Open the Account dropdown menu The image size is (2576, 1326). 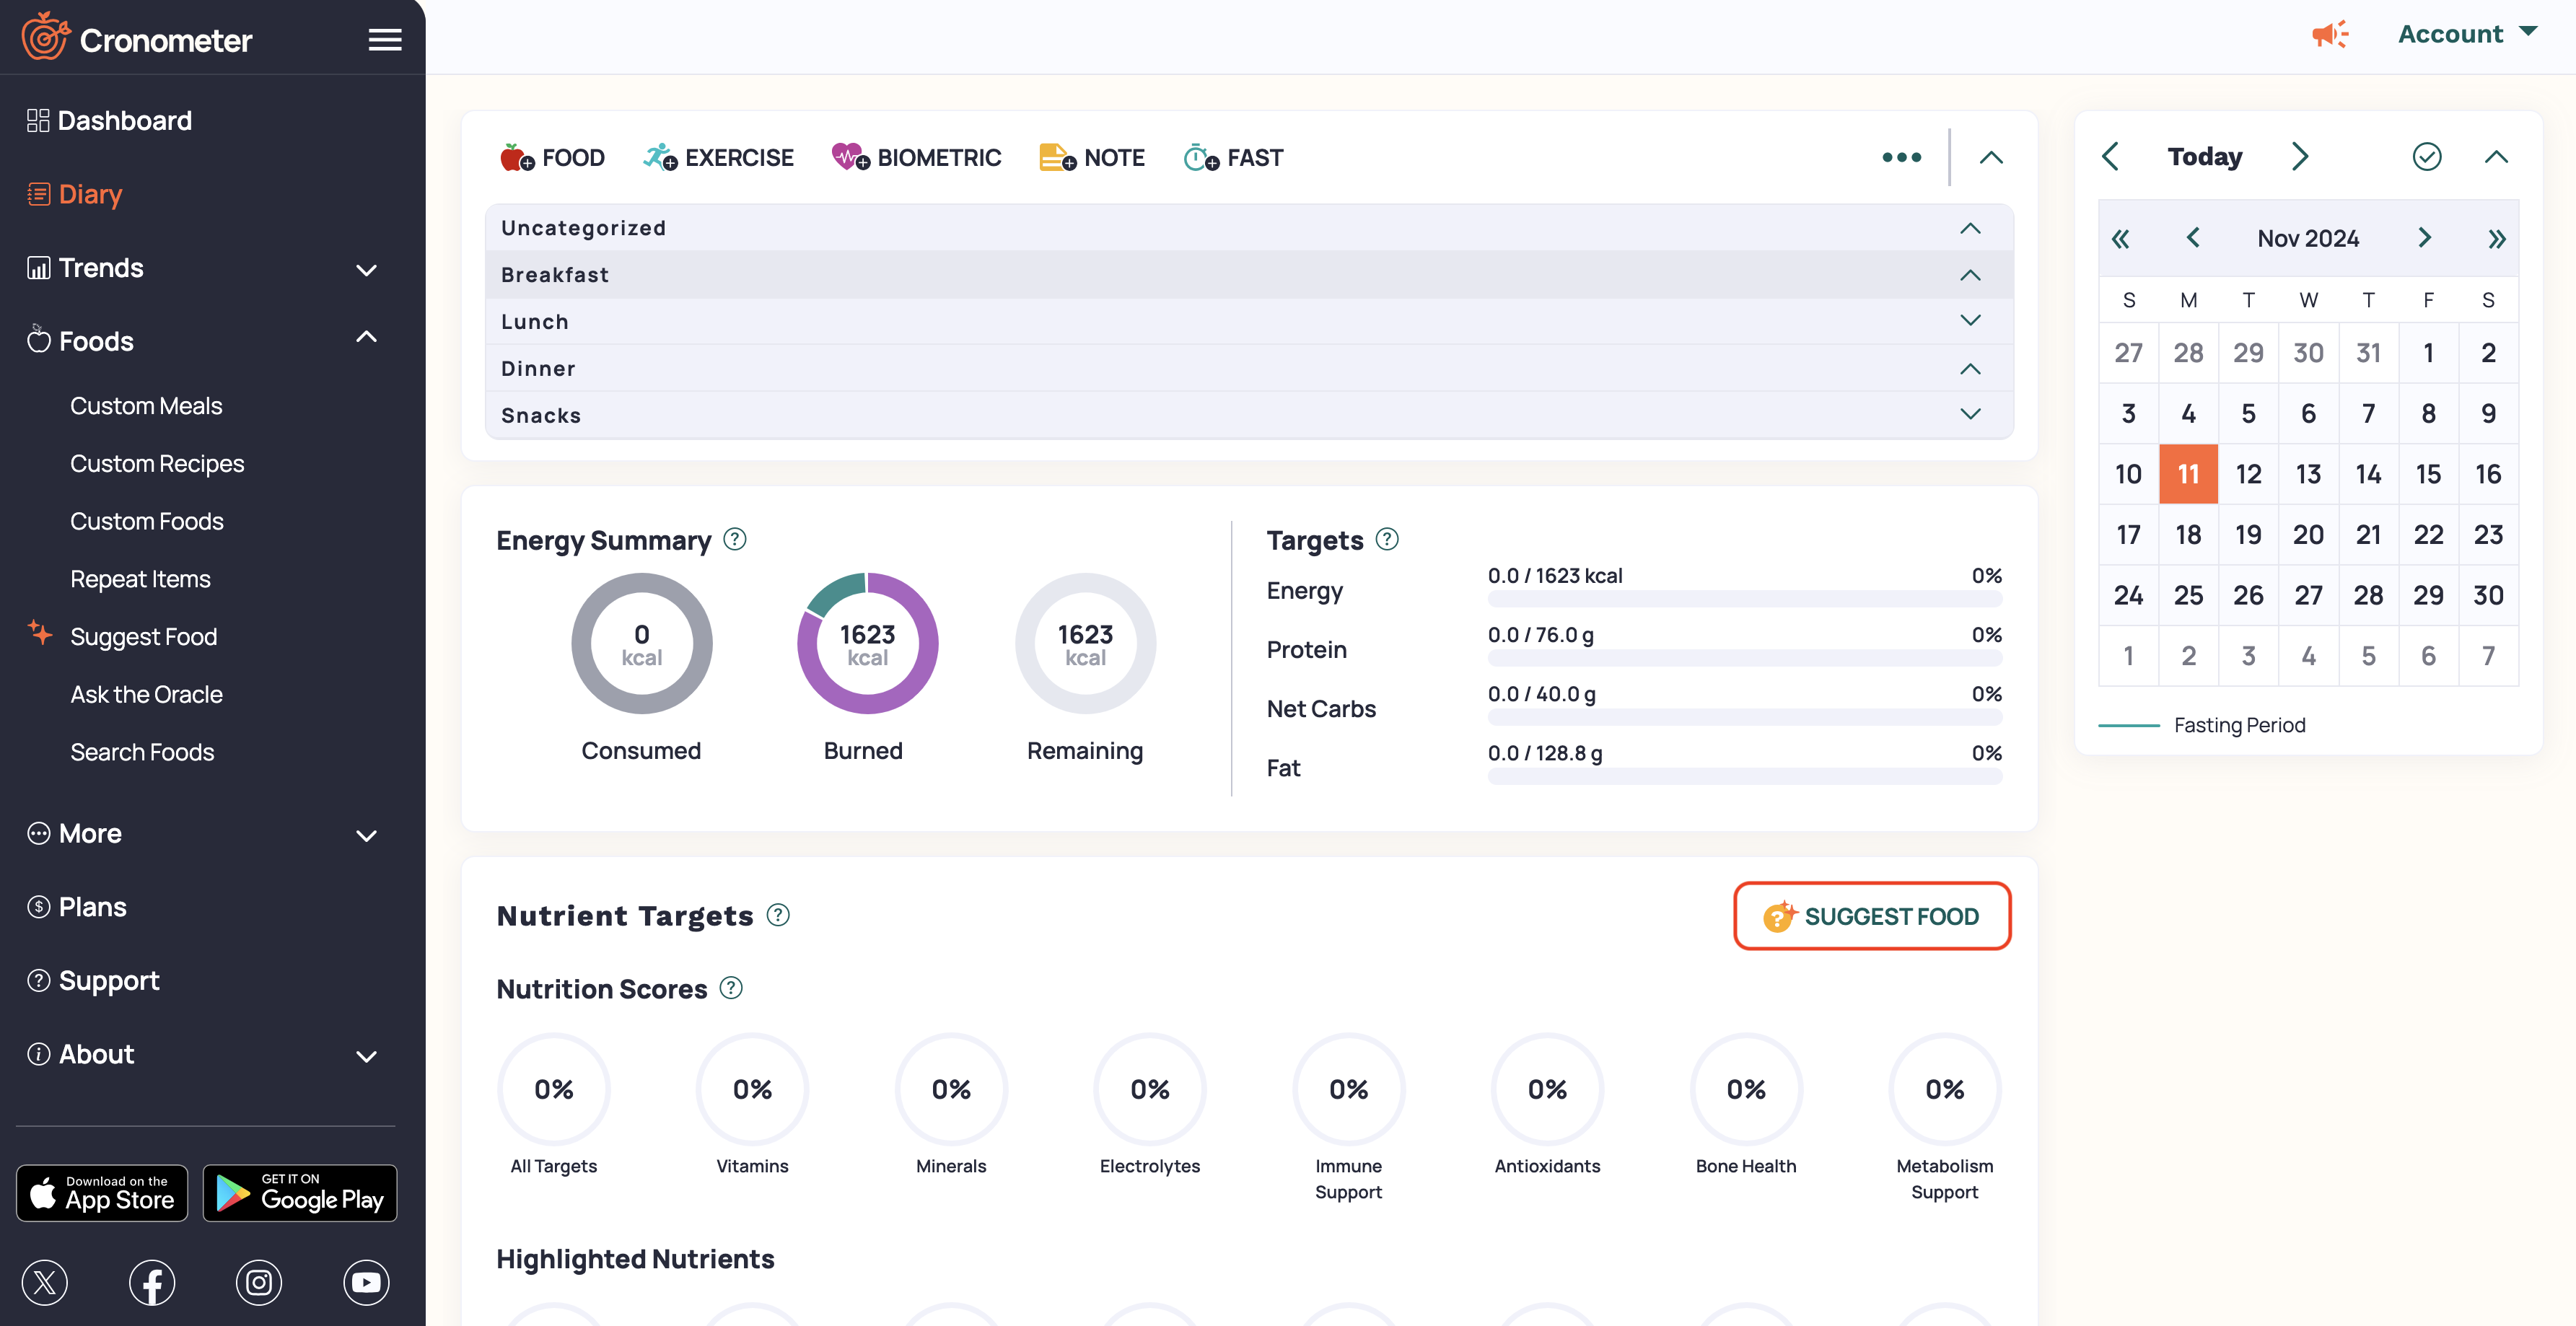click(2467, 34)
